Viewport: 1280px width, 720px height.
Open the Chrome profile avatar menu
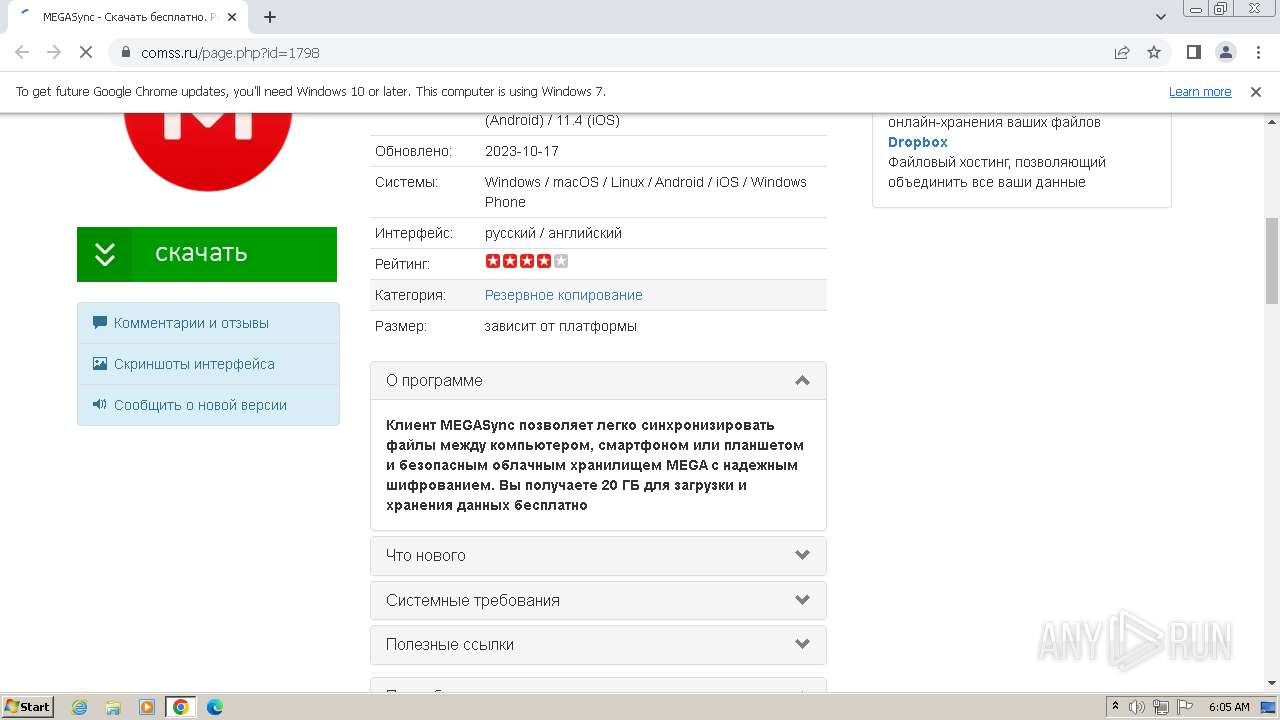pyautogui.click(x=1225, y=52)
